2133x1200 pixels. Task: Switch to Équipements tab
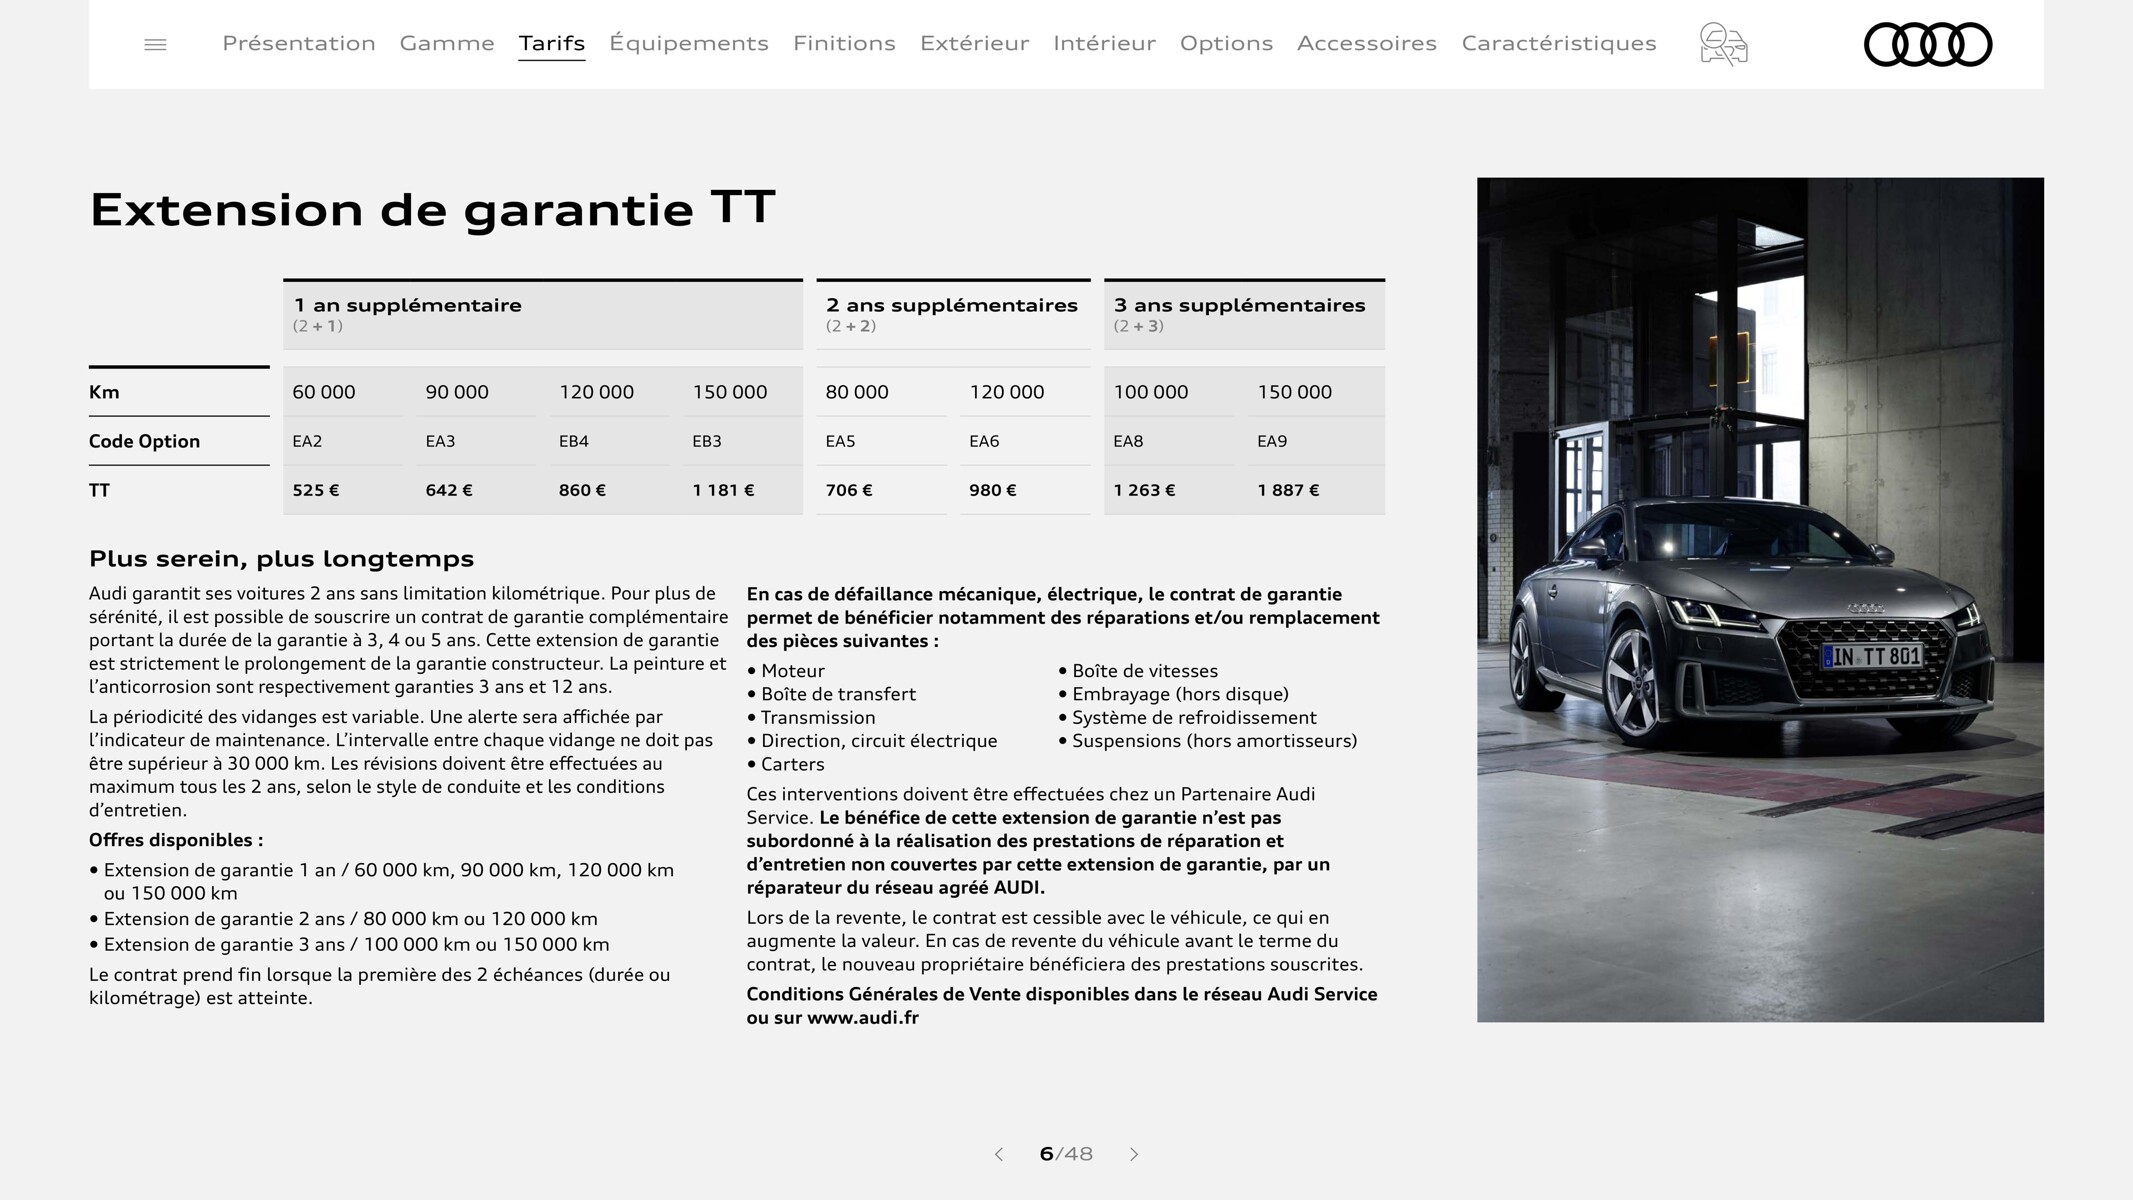tap(689, 43)
